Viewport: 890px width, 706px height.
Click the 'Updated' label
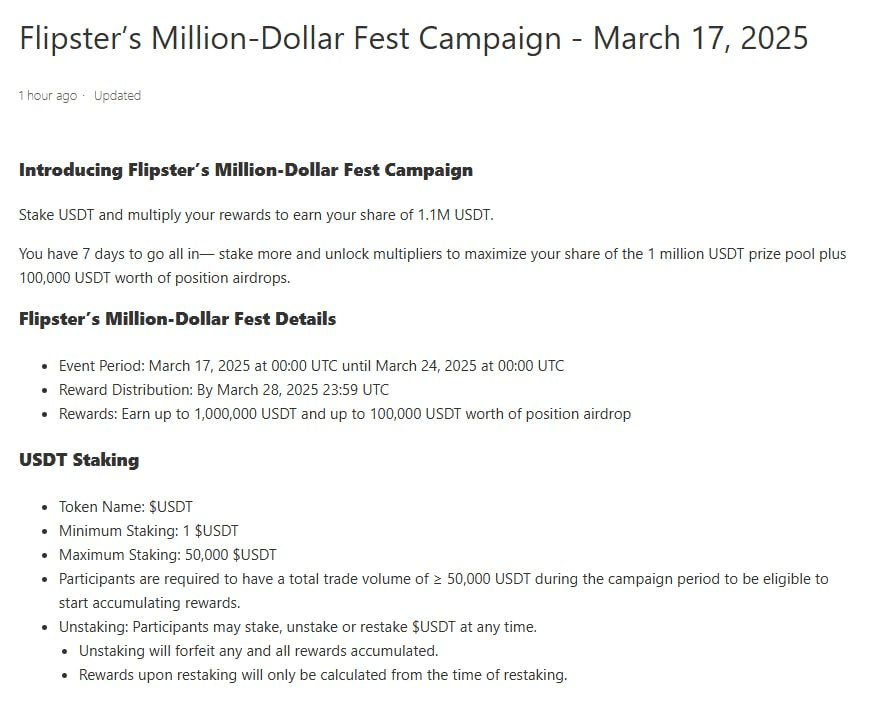pyautogui.click(x=117, y=95)
